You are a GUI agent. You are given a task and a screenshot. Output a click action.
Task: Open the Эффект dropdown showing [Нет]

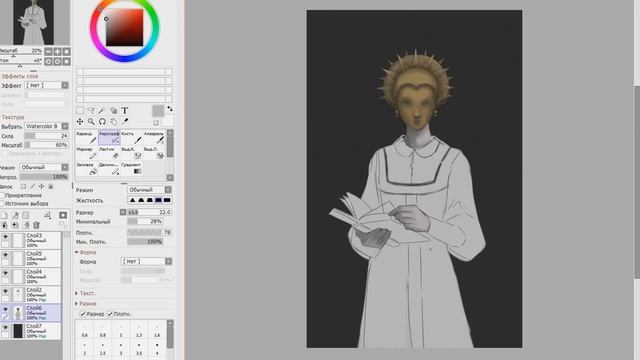pos(47,85)
